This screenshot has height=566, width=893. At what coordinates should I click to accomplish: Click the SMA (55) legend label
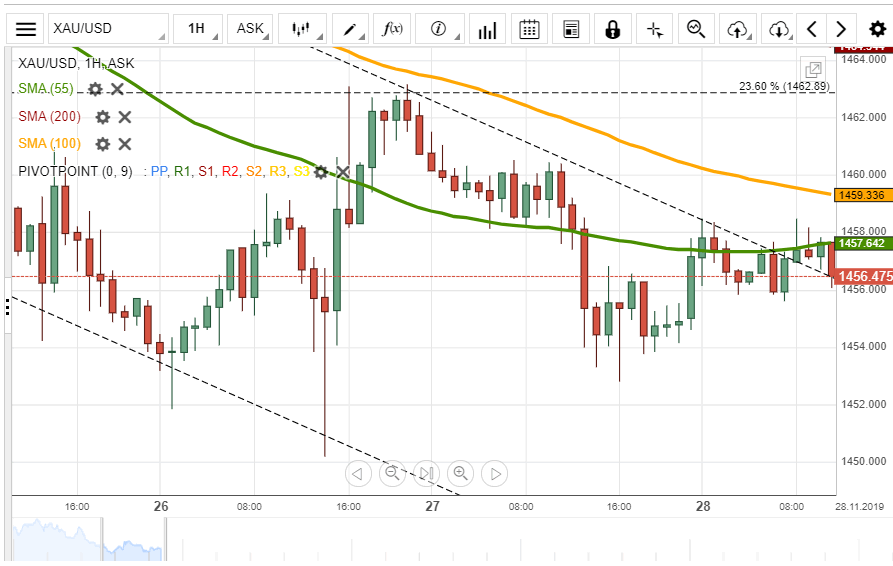click(x=46, y=89)
